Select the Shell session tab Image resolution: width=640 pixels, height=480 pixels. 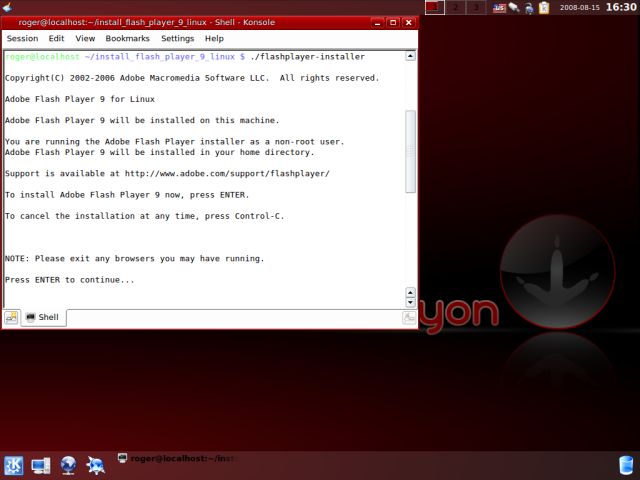point(43,317)
